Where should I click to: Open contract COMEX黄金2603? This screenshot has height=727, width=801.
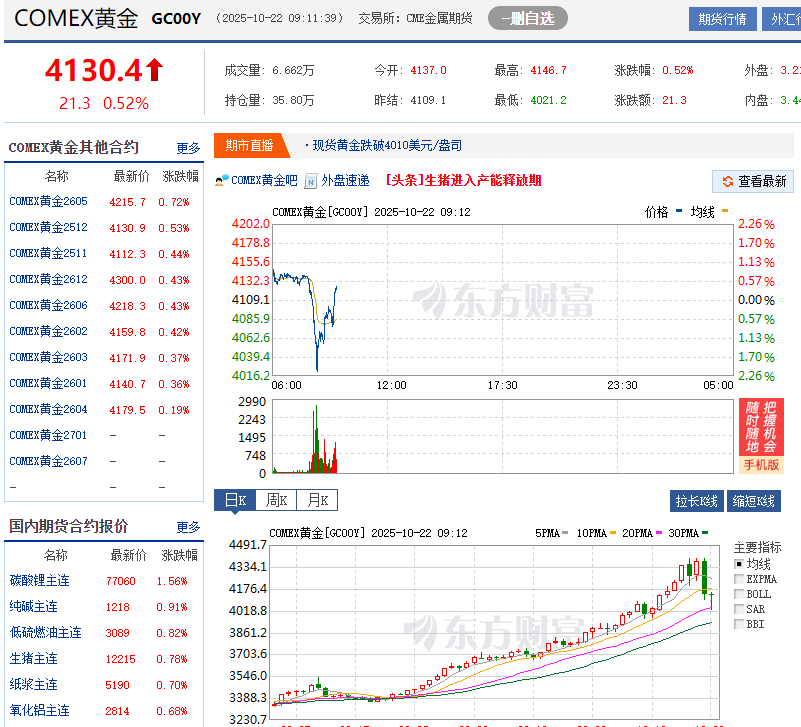point(49,357)
